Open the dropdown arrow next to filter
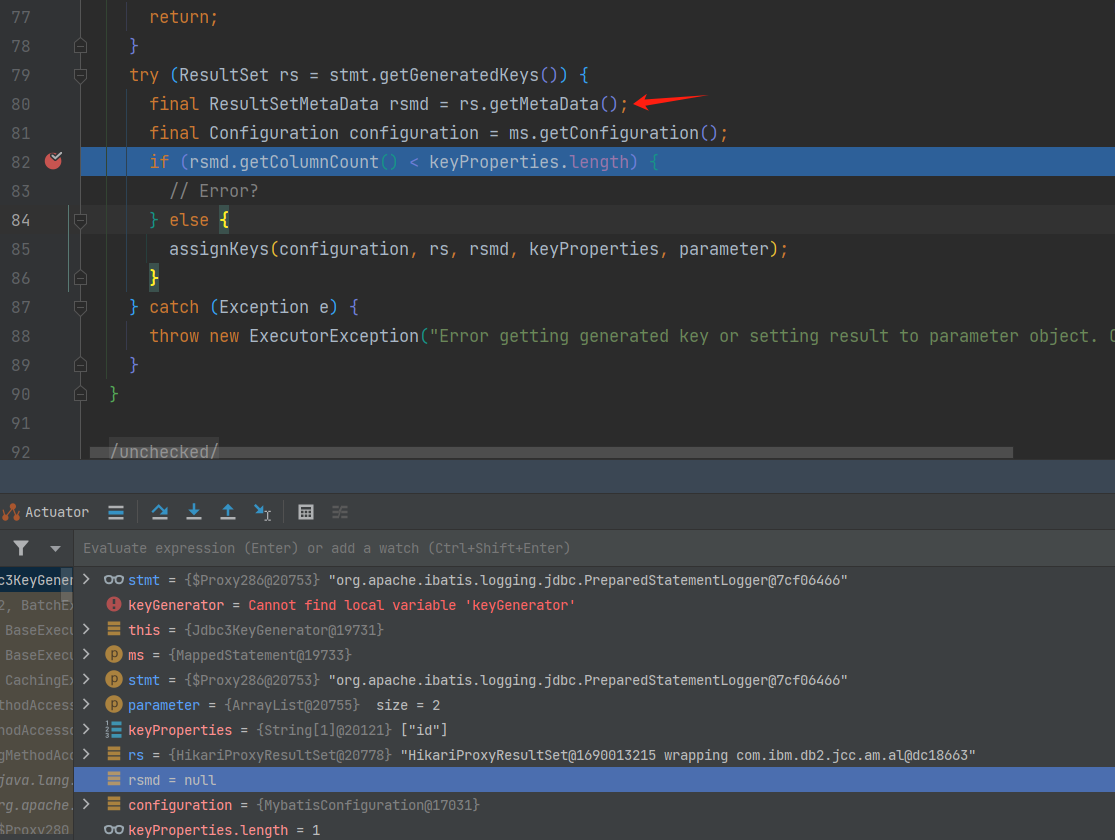Viewport: 1115px width, 840px height. coord(55,548)
